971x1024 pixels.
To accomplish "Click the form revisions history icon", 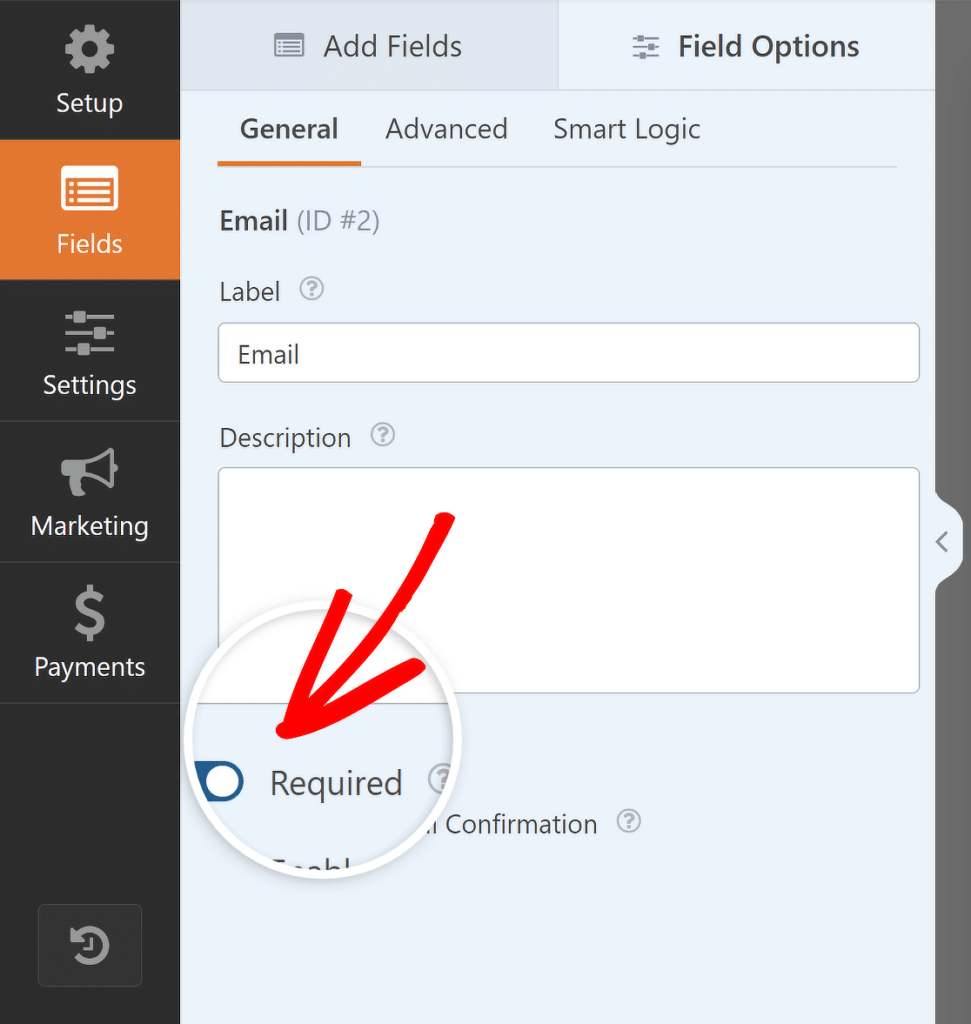I will click(89, 944).
